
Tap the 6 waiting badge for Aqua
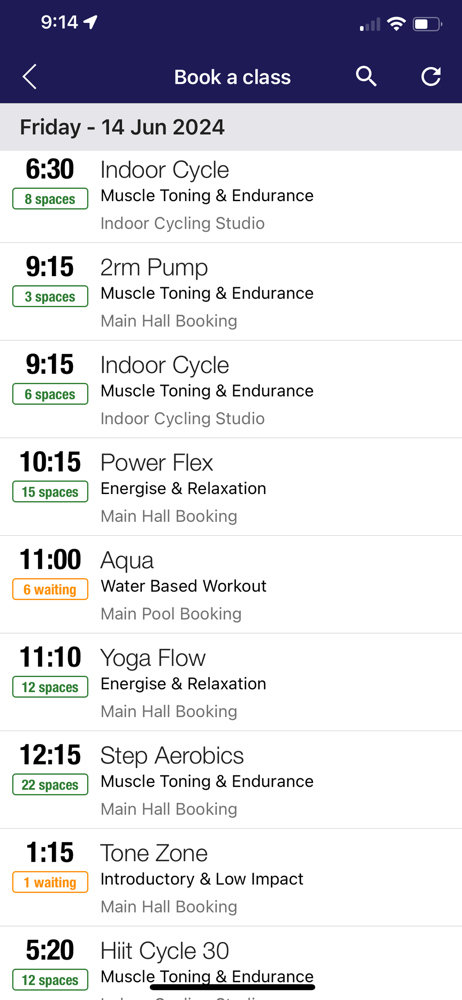click(50, 589)
